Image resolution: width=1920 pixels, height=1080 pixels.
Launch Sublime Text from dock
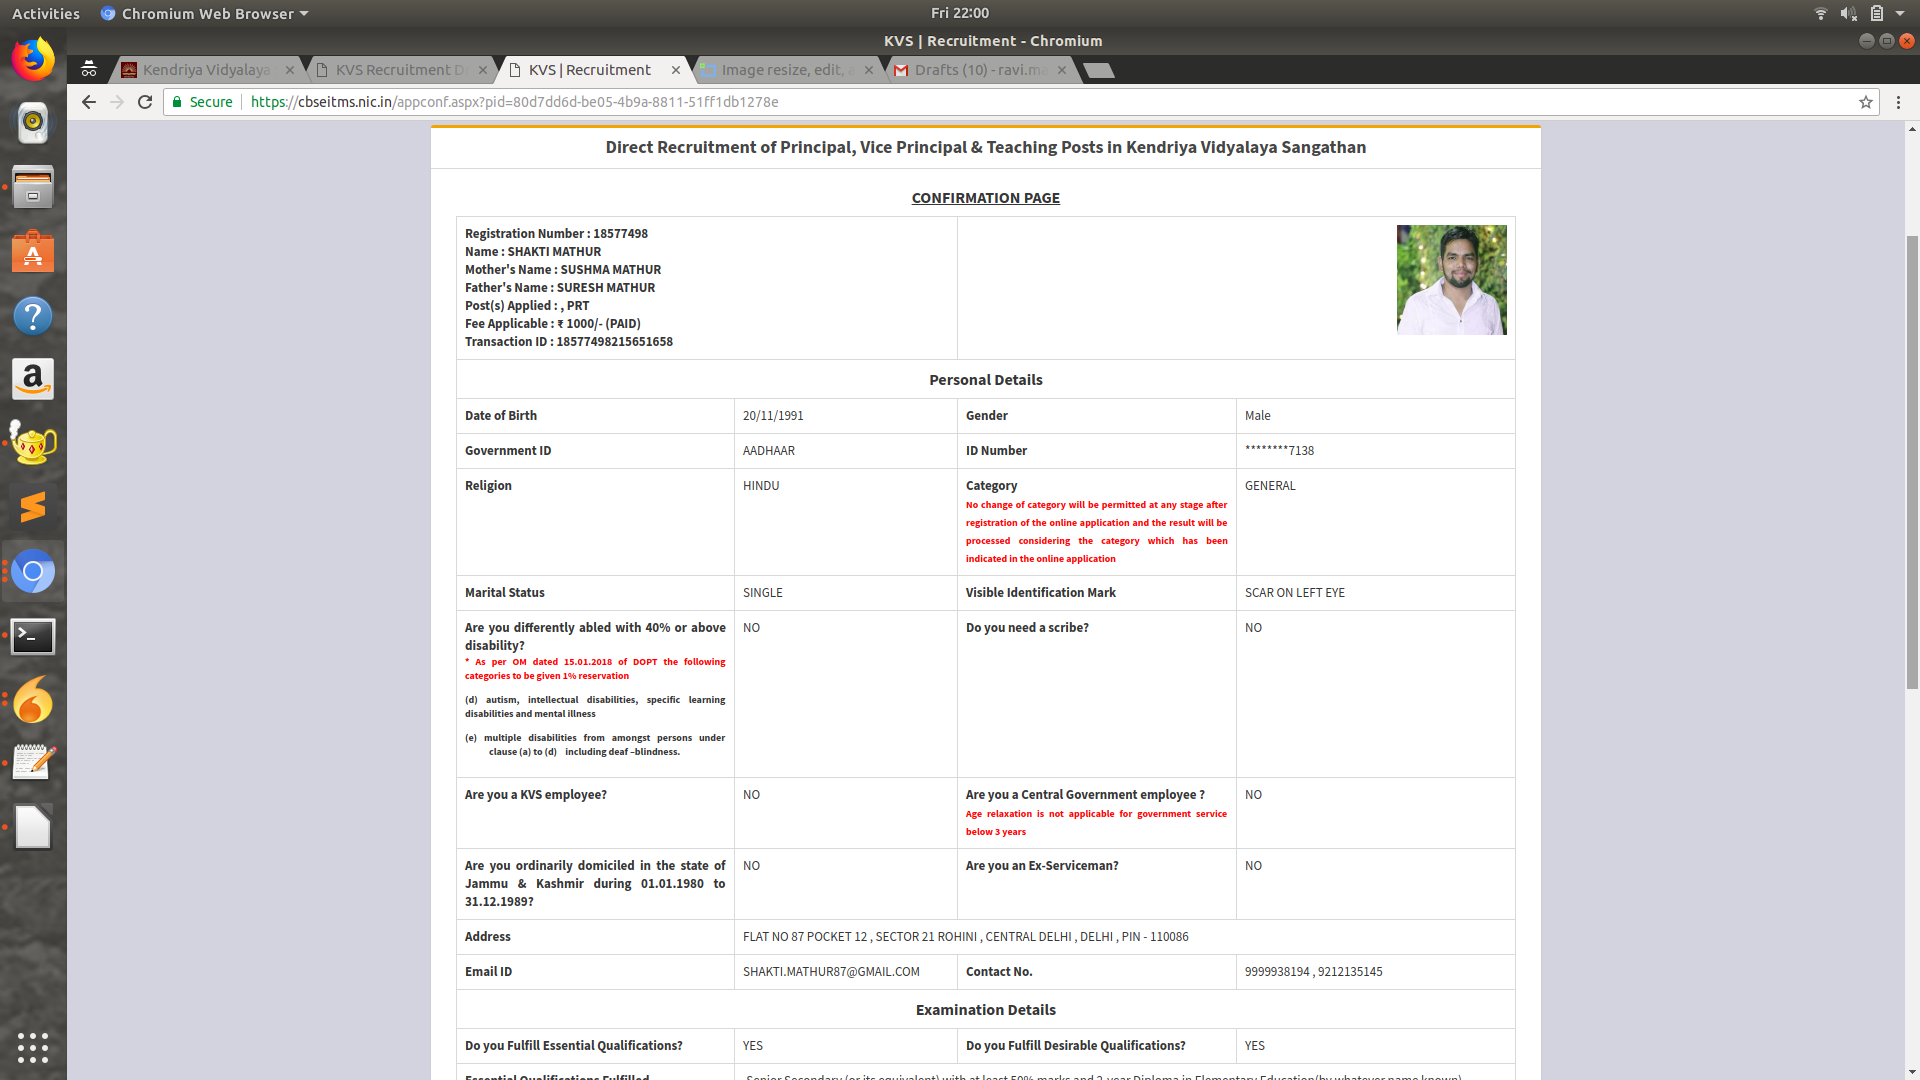(x=33, y=507)
